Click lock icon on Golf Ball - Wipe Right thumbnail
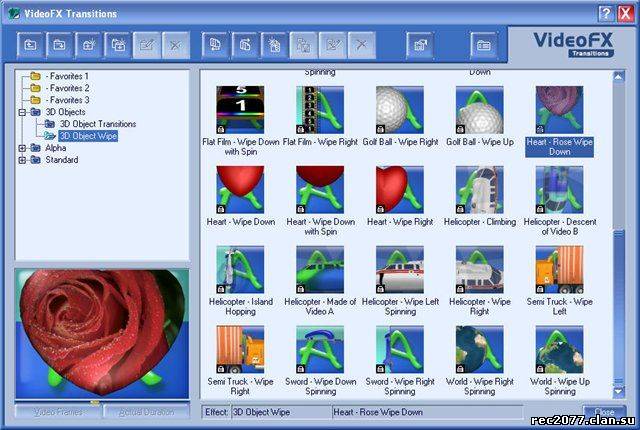This screenshot has height=430, width=640. 380,129
